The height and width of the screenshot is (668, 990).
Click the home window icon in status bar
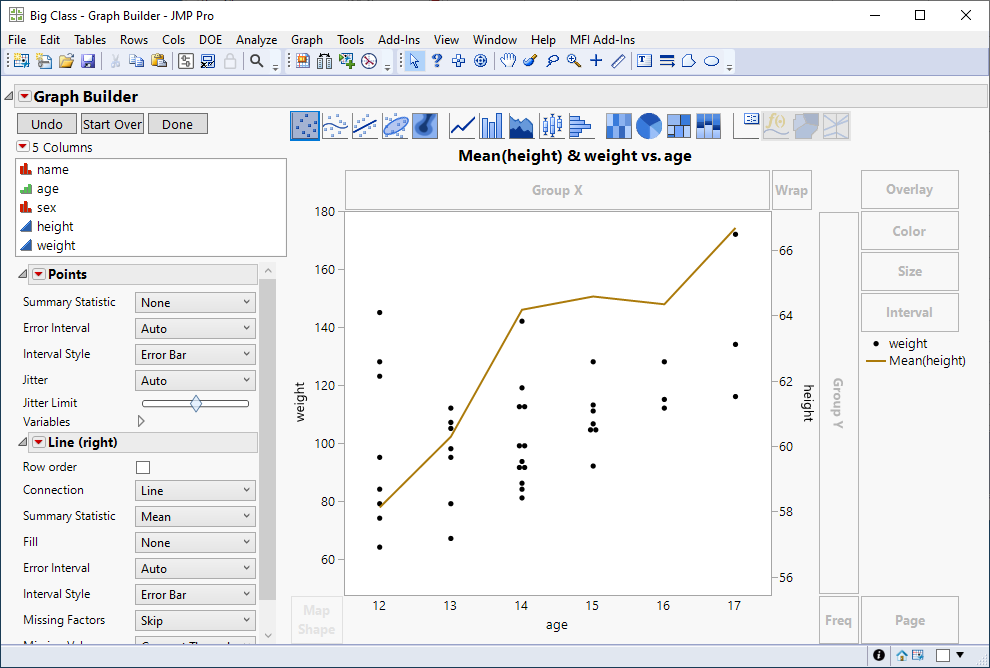pos(902,655)
